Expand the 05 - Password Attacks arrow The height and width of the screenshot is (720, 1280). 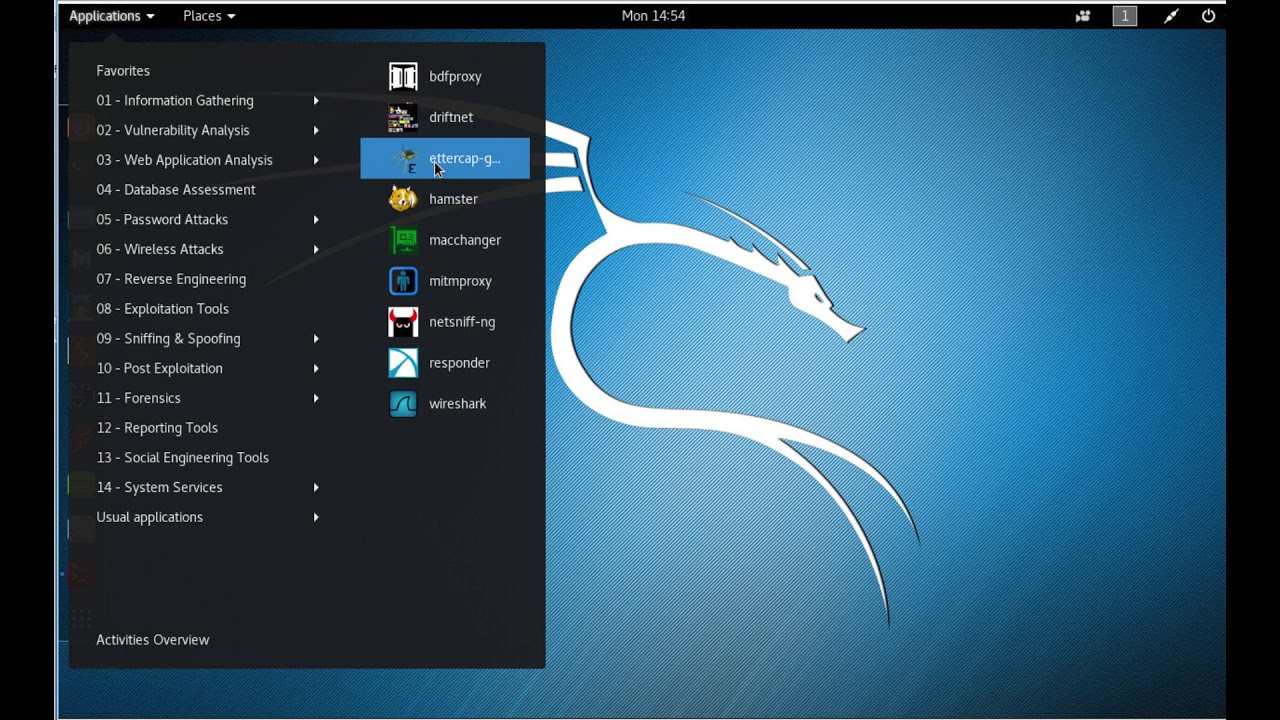316,220
